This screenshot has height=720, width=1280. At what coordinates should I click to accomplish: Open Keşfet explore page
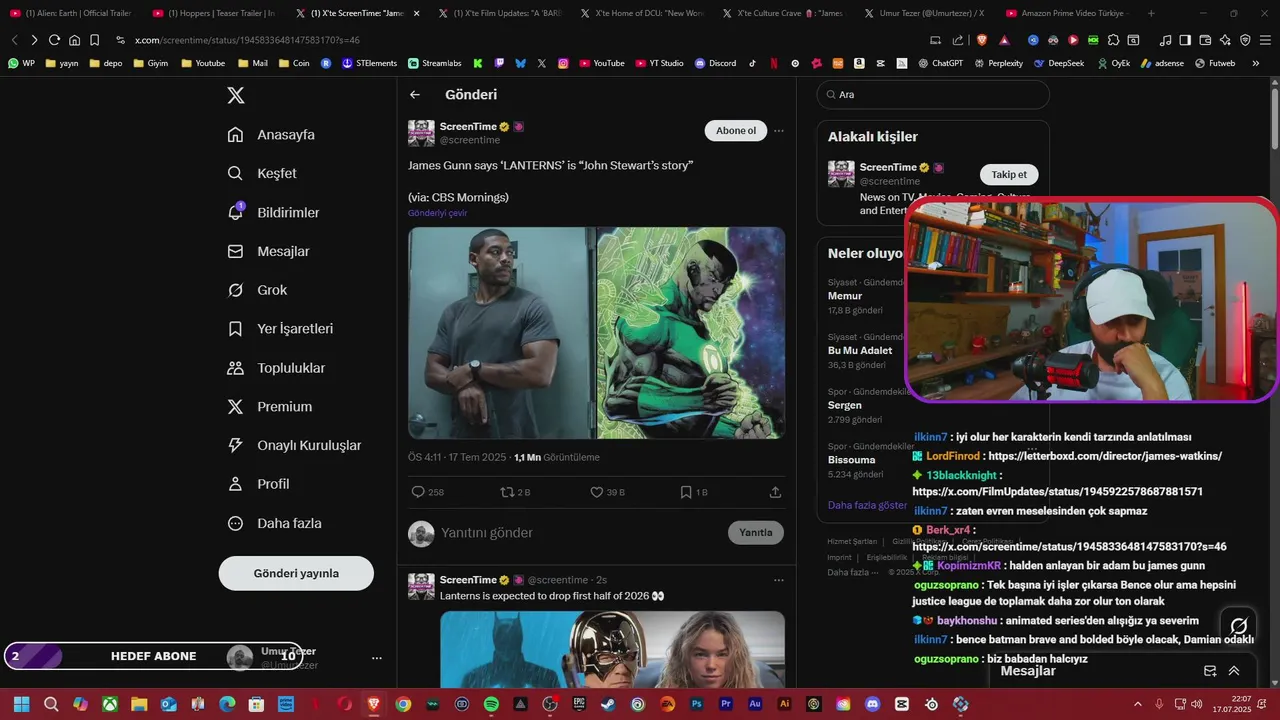262,174
